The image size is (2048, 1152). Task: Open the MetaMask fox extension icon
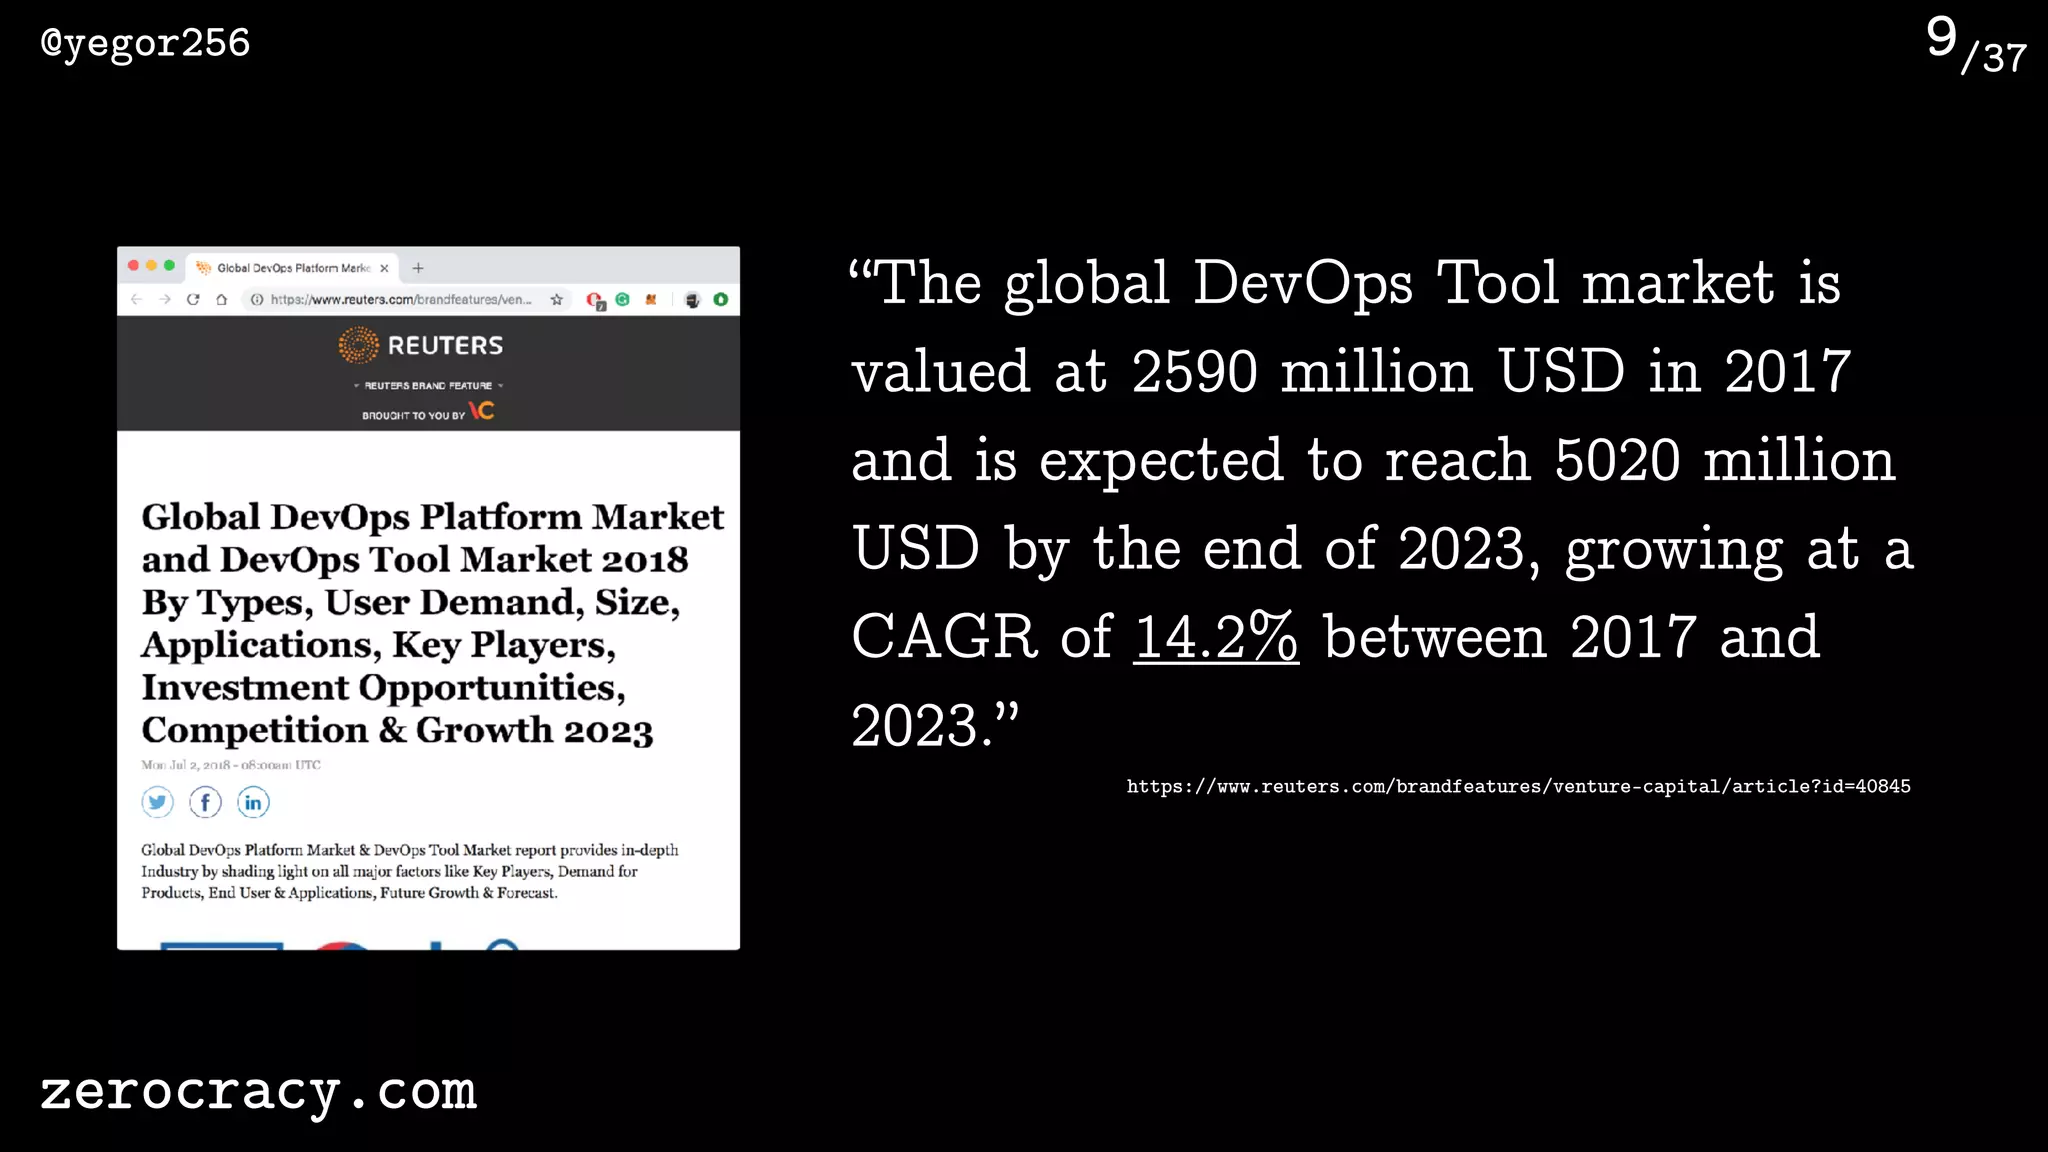[x=651, y=299]
